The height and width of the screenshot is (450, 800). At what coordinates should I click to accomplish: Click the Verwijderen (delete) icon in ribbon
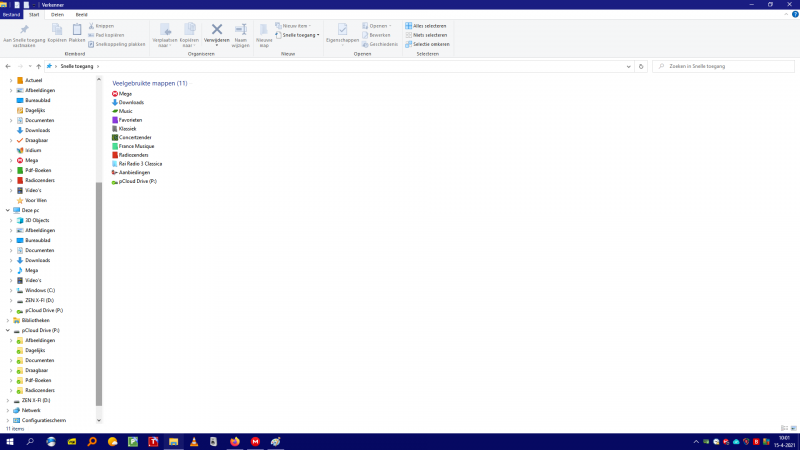coord(216,30)
